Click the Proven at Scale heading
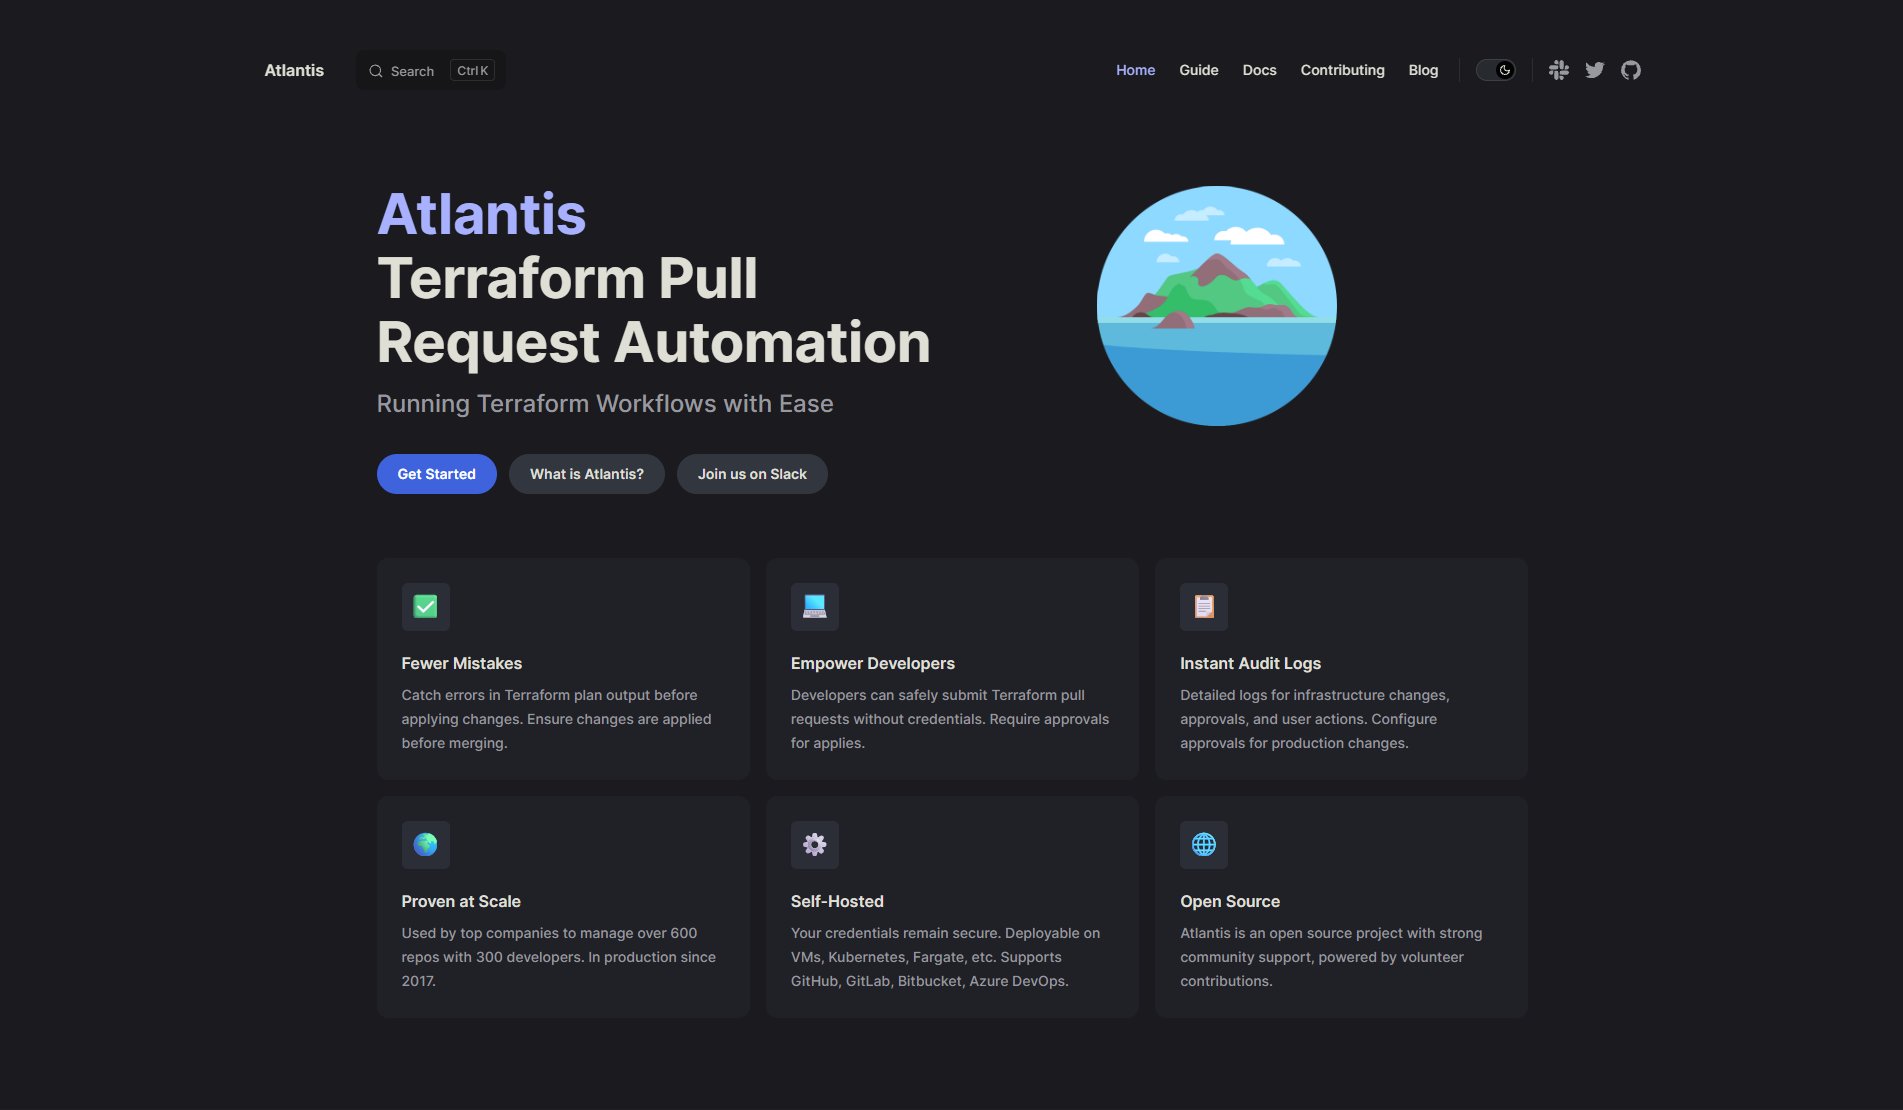1903x1110 pixels. [461, 901]
